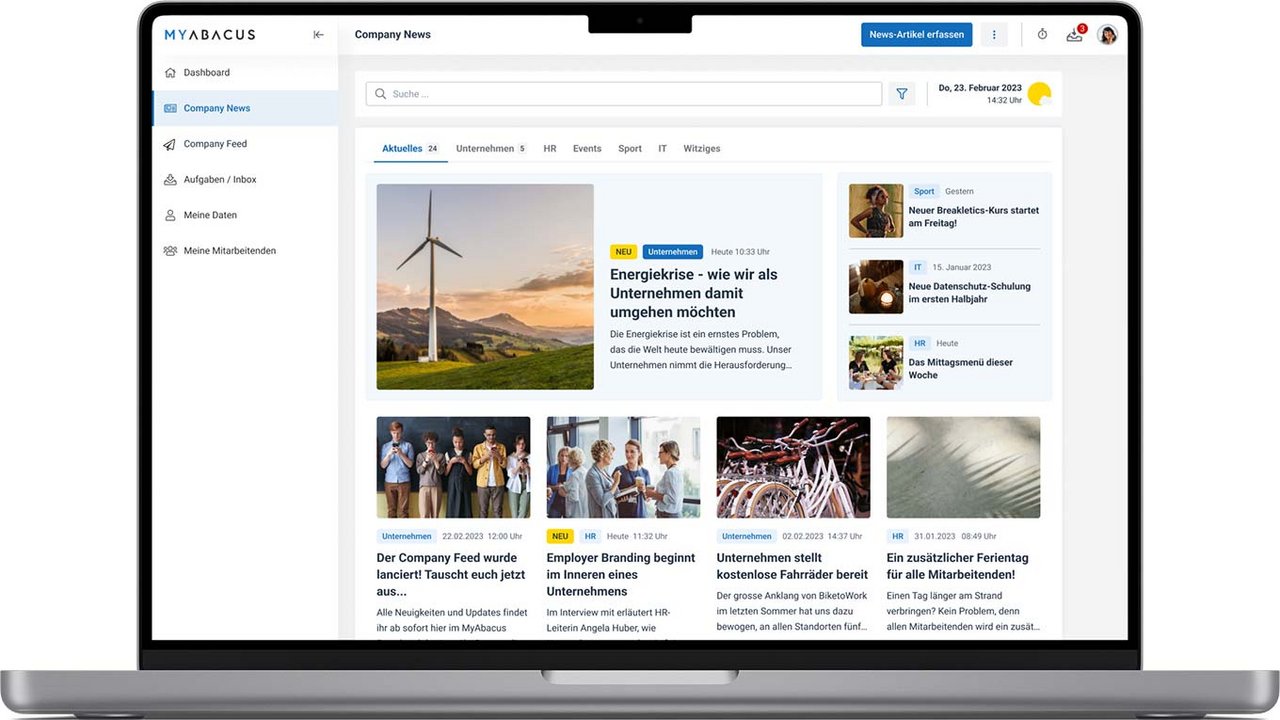Click the wind turbine article image
1280x720 pixels.
pyautogui.click(x=485, y=286)
